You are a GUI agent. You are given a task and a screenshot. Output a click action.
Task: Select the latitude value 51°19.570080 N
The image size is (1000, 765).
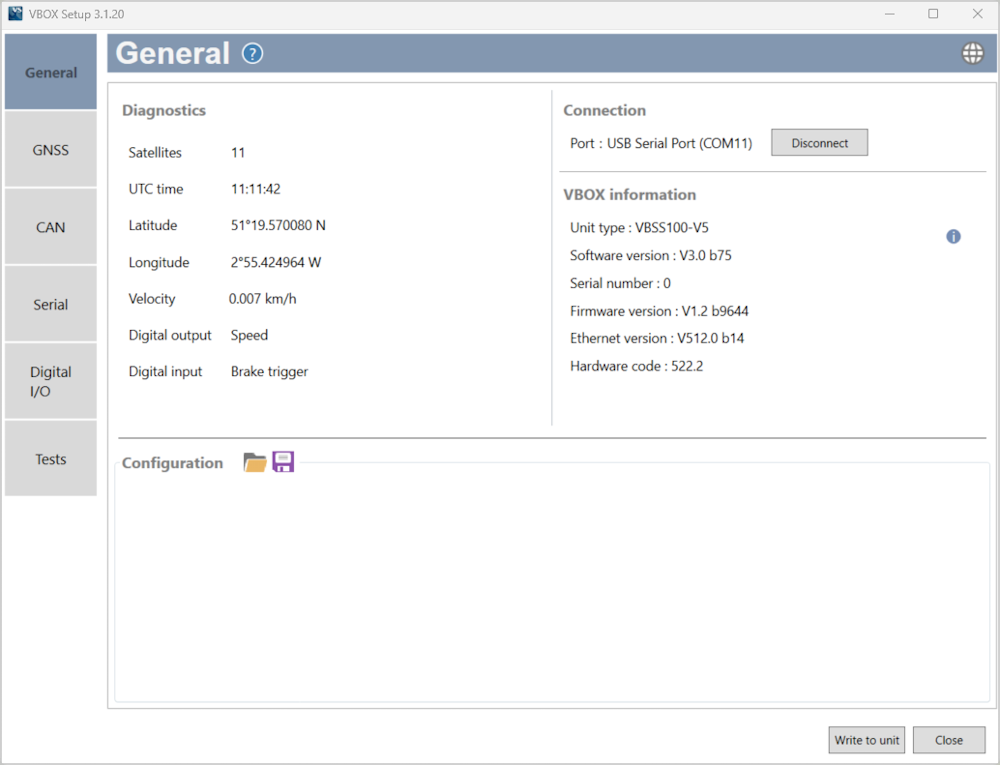pyautogui.click(x=278, y=225)
